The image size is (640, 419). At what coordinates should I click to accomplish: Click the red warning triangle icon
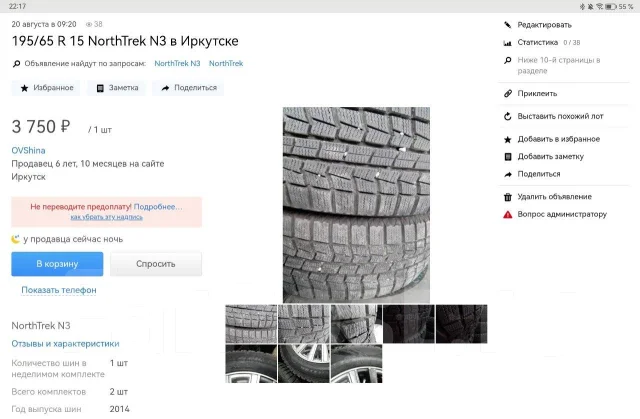pos(507,214)
